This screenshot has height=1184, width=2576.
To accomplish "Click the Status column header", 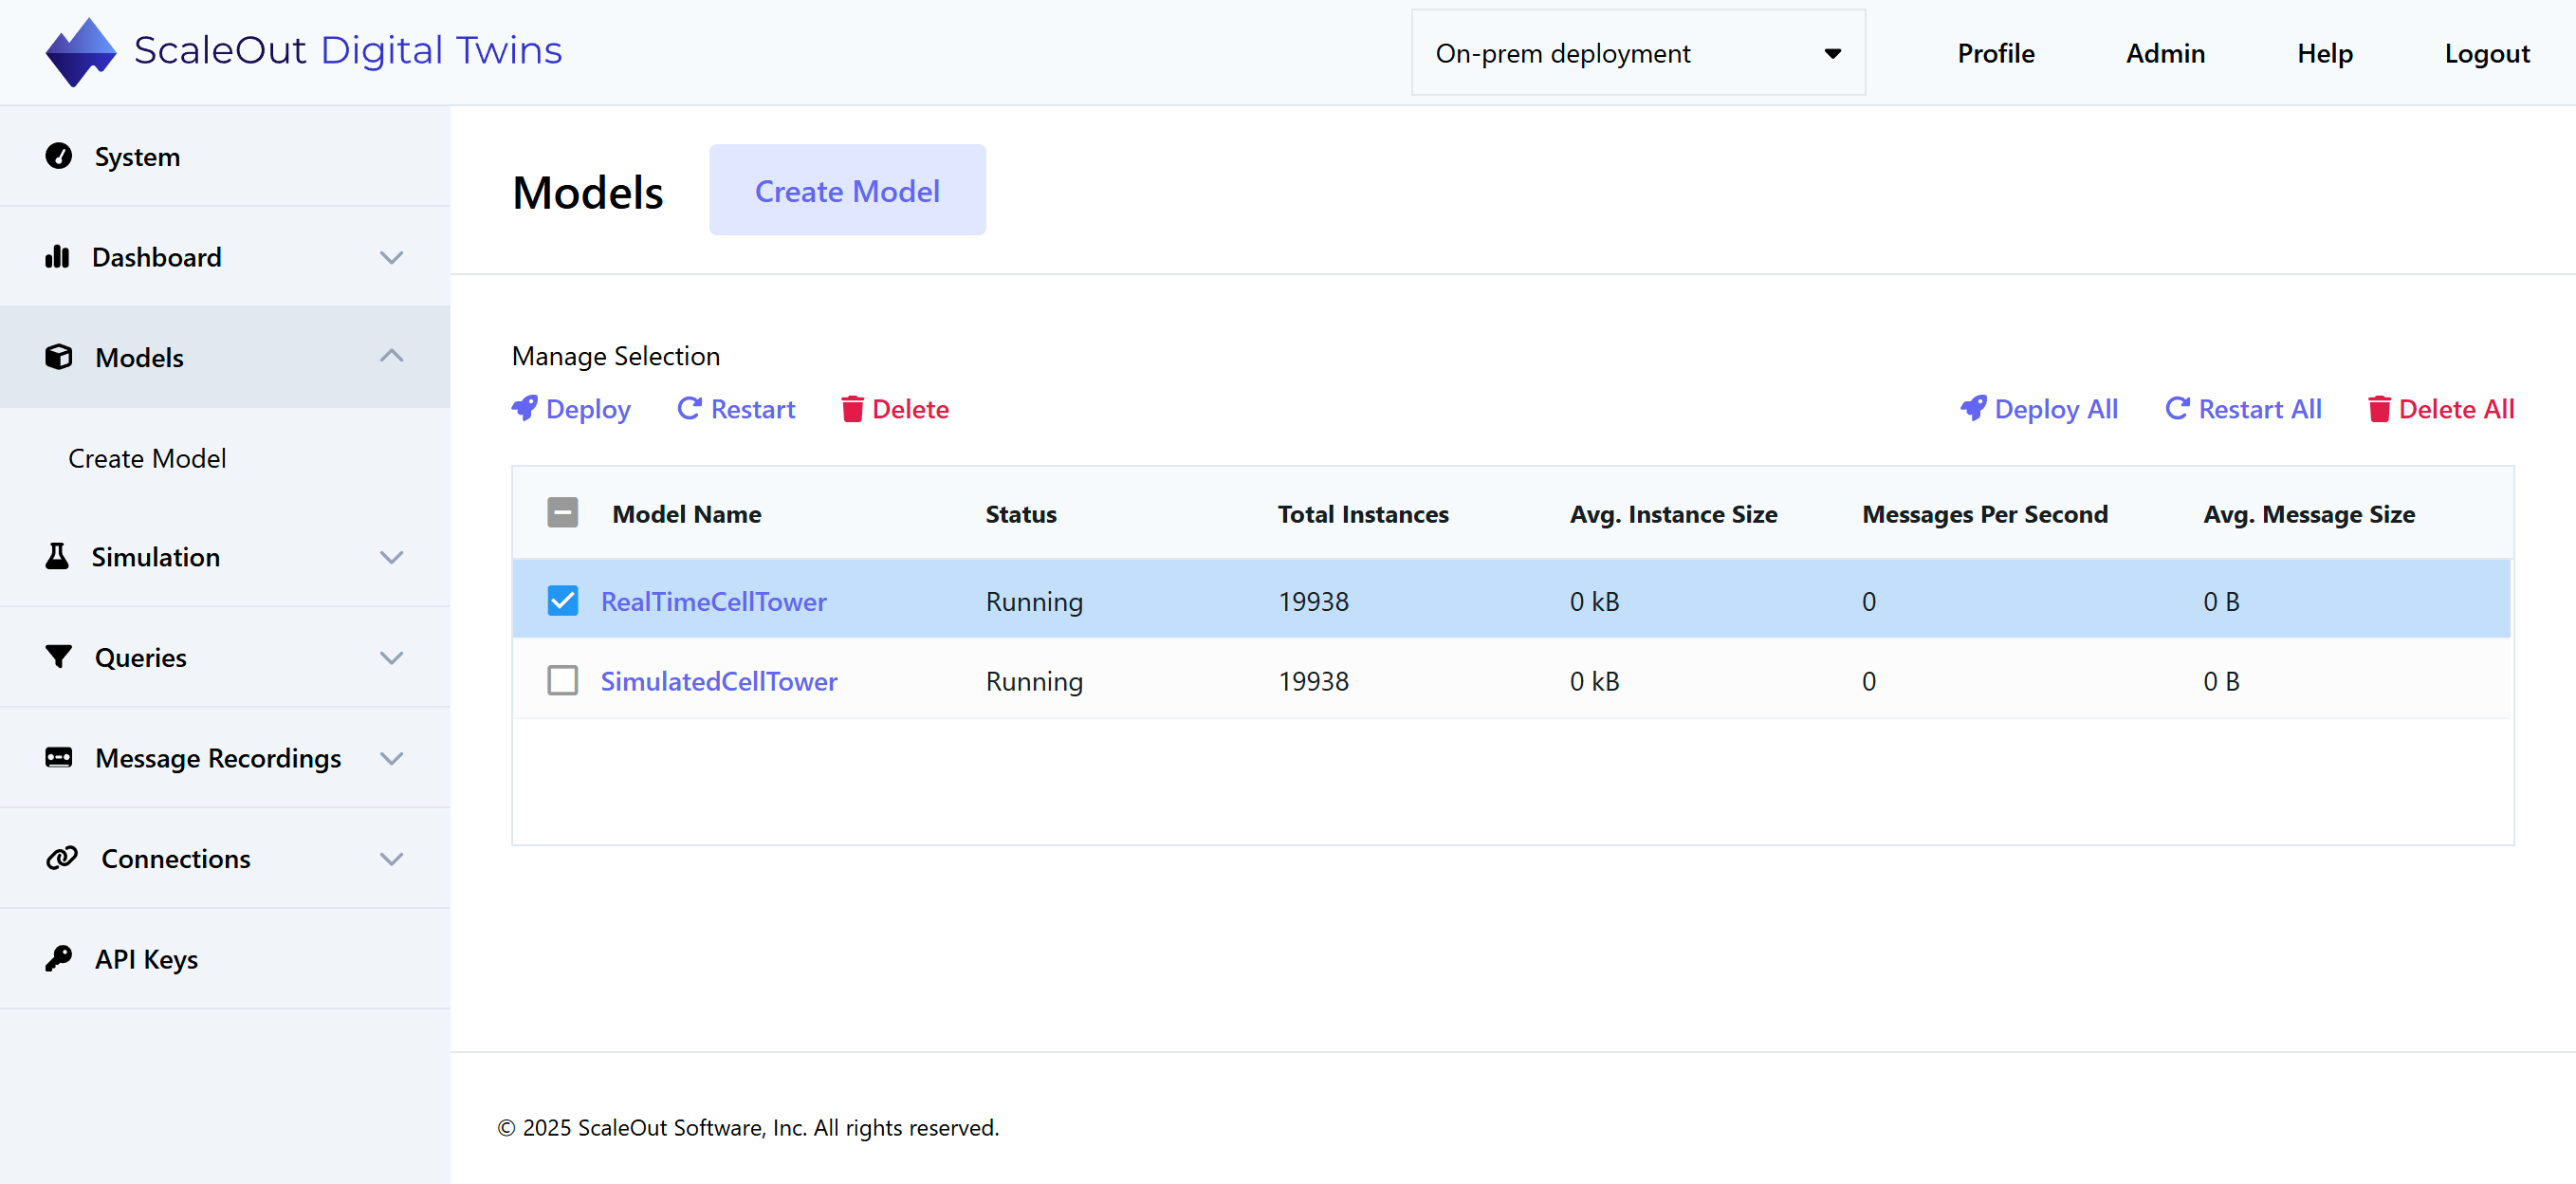I will tap(1020, 514).
